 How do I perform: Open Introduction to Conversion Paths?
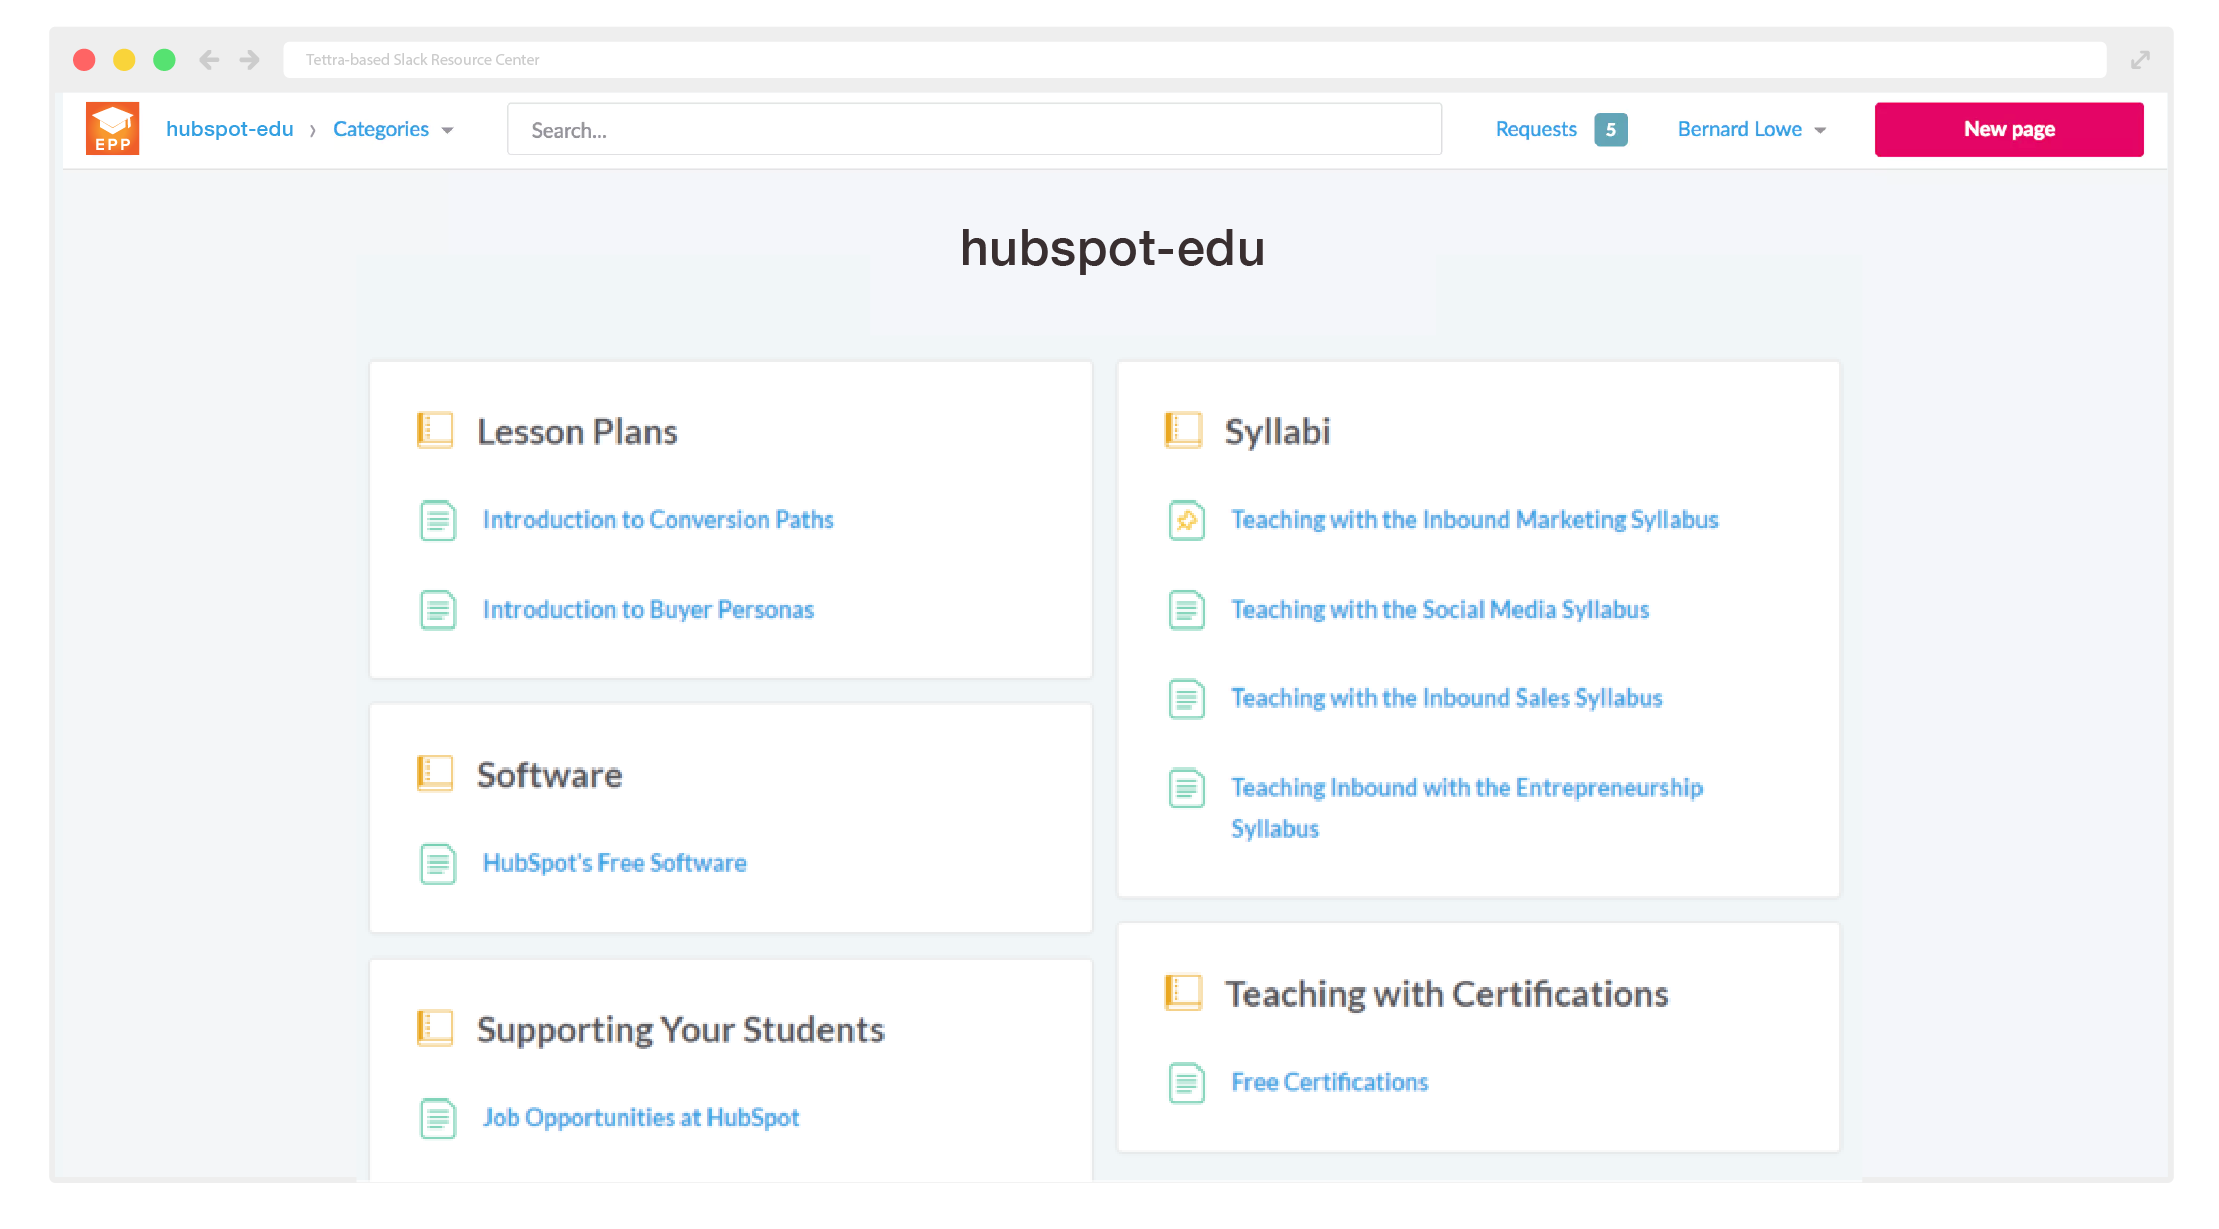[x=658, y=520]
